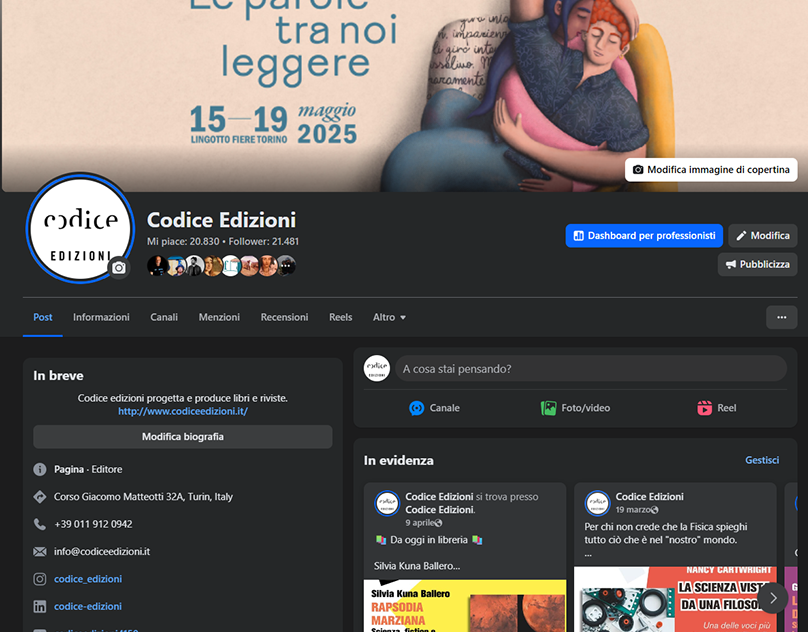
Task: Click the Reel icon in composer
Action: click(x=704, y=408)
